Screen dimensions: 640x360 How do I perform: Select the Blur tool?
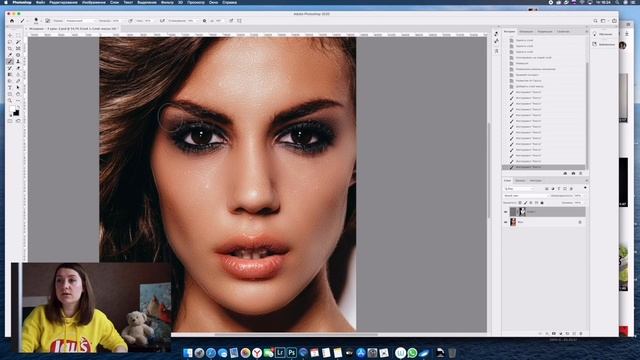pos(18,75)
